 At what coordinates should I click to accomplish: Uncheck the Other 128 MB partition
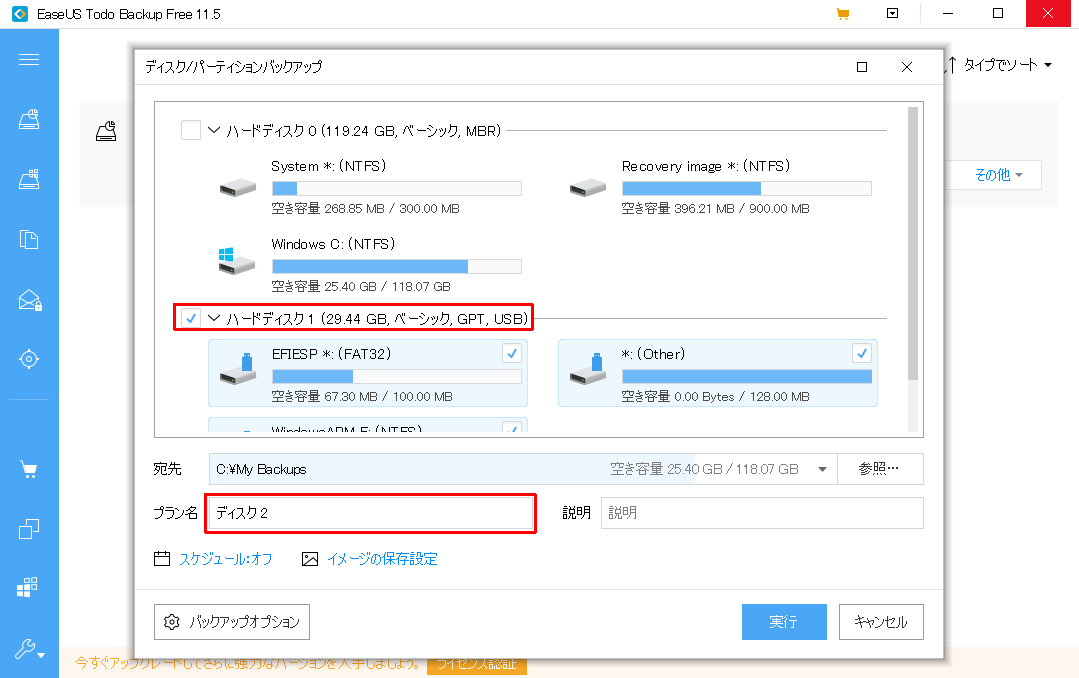click(x=862, y=353)
